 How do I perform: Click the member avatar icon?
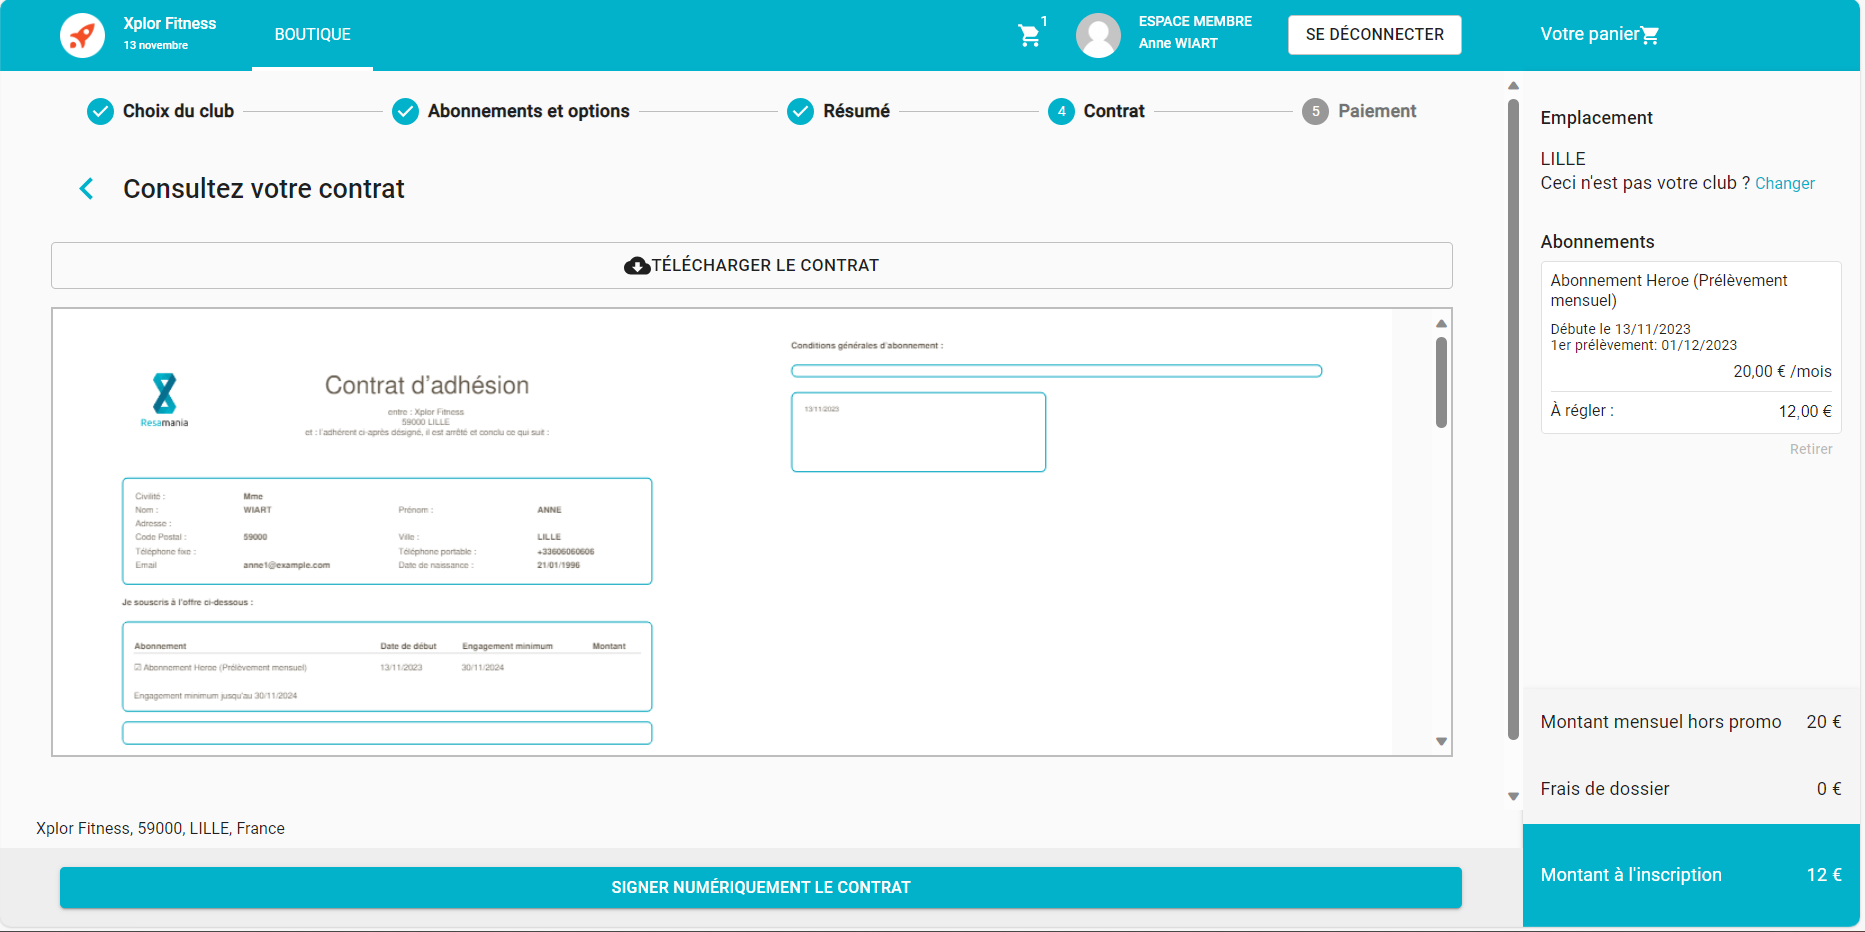pyautogui.click(x=1098, y=35)
